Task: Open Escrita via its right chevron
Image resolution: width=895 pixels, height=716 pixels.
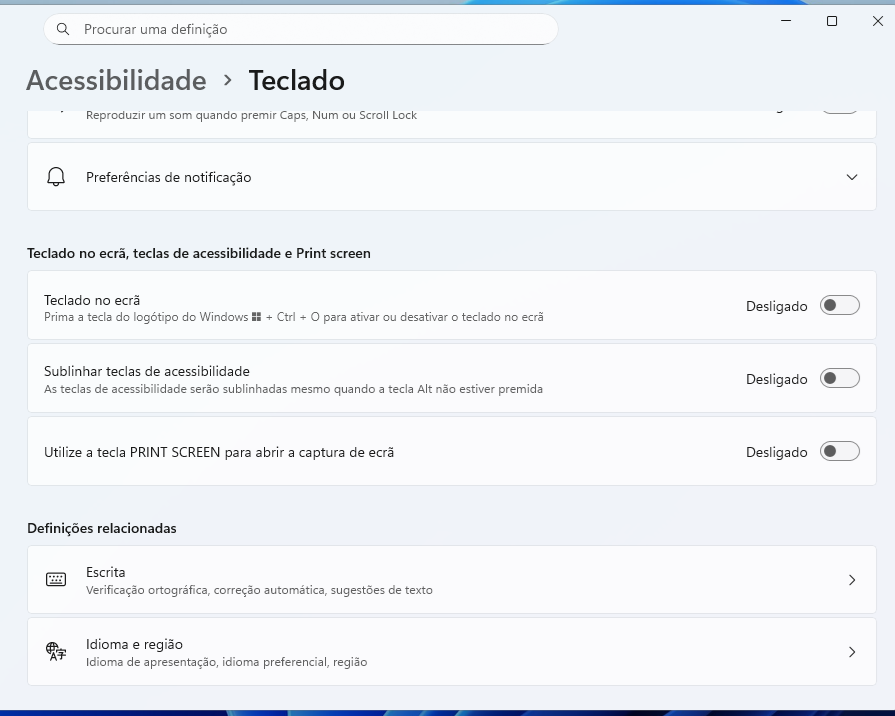Action: [x=851, y=580]
